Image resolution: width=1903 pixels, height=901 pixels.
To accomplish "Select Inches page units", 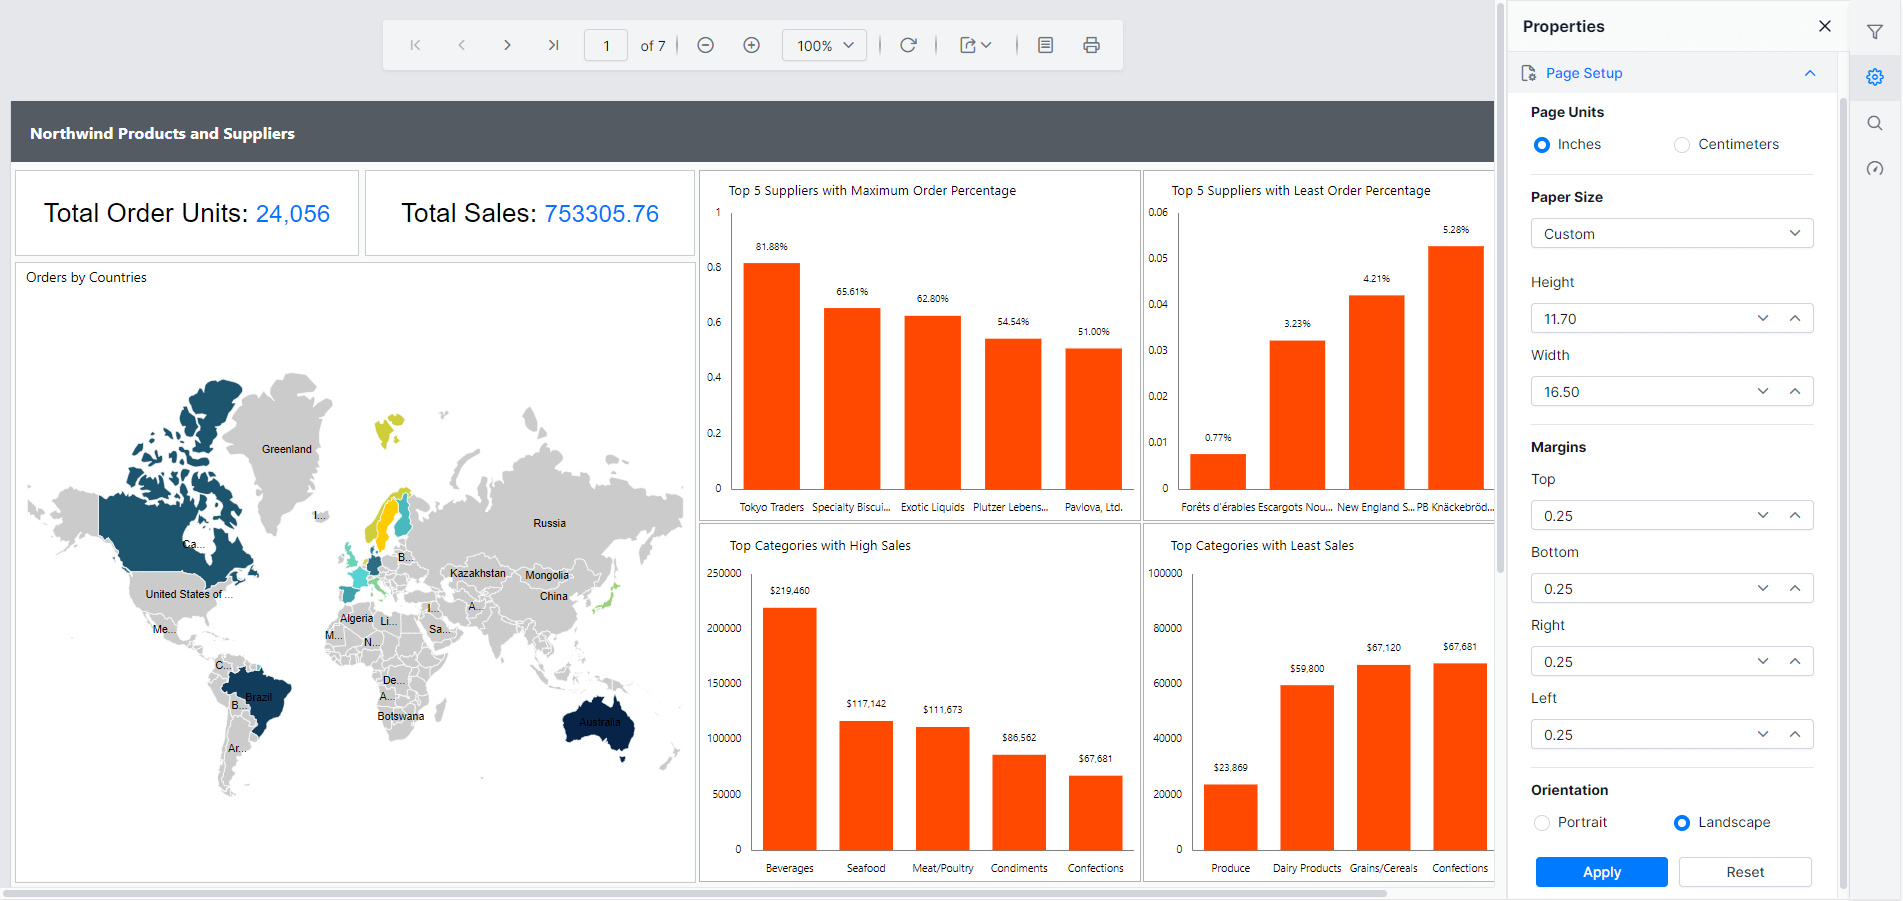I will tap(1542, 145).
